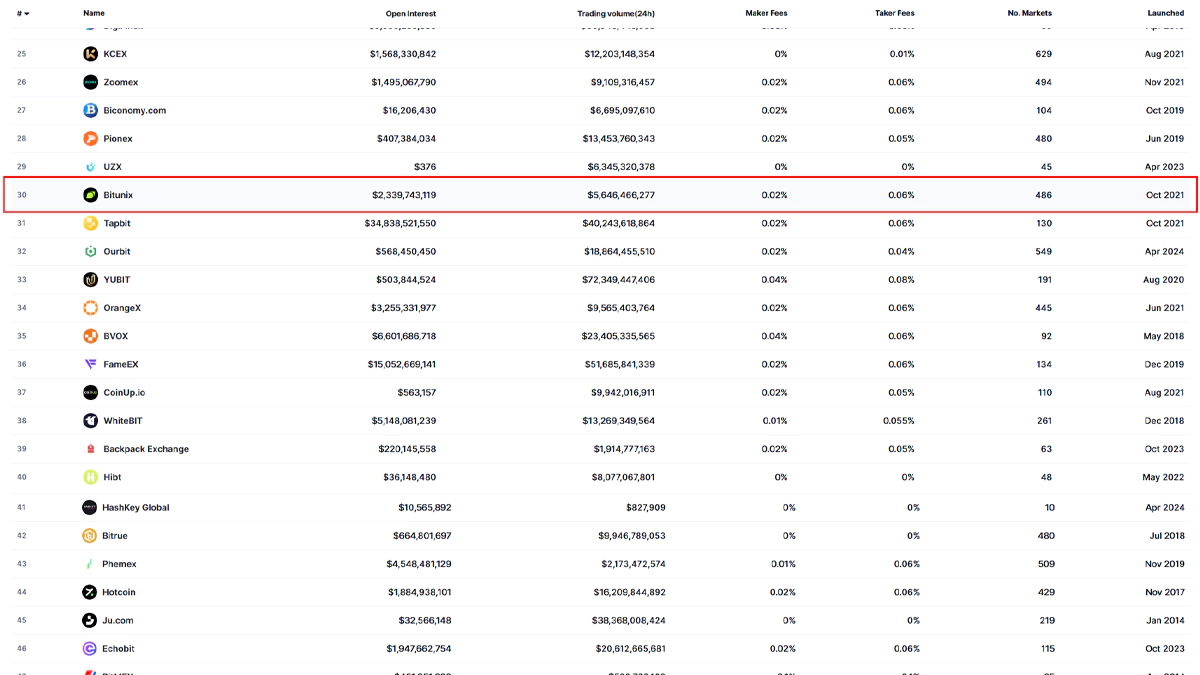
Task: Sort by No. Markets column header
Action: [1029, 13]
